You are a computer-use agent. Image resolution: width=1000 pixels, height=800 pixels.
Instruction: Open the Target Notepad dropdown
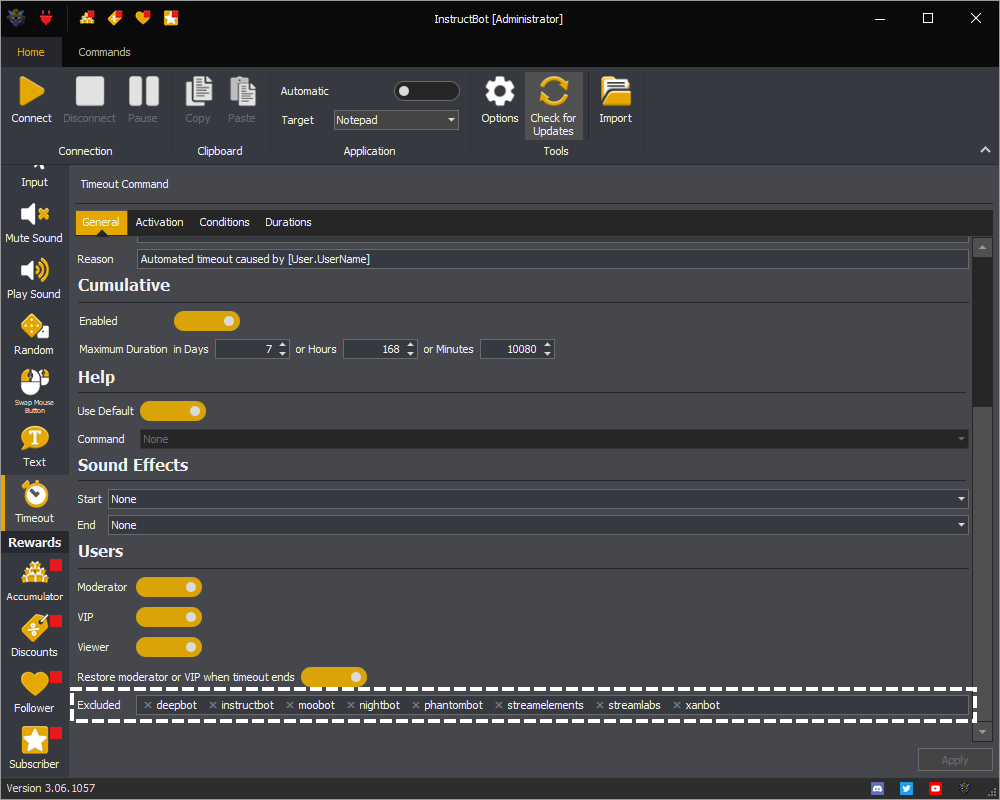tap(396, 120)
